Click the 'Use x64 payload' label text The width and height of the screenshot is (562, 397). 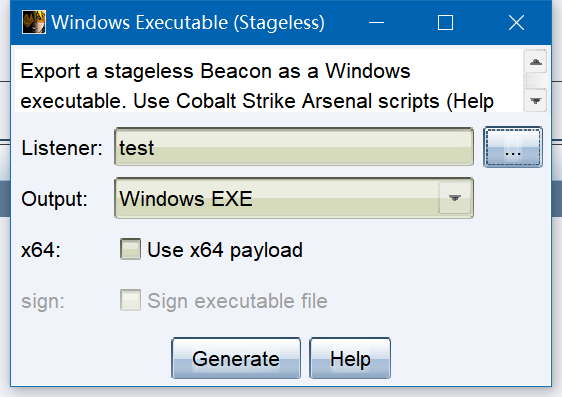point(225,250)
